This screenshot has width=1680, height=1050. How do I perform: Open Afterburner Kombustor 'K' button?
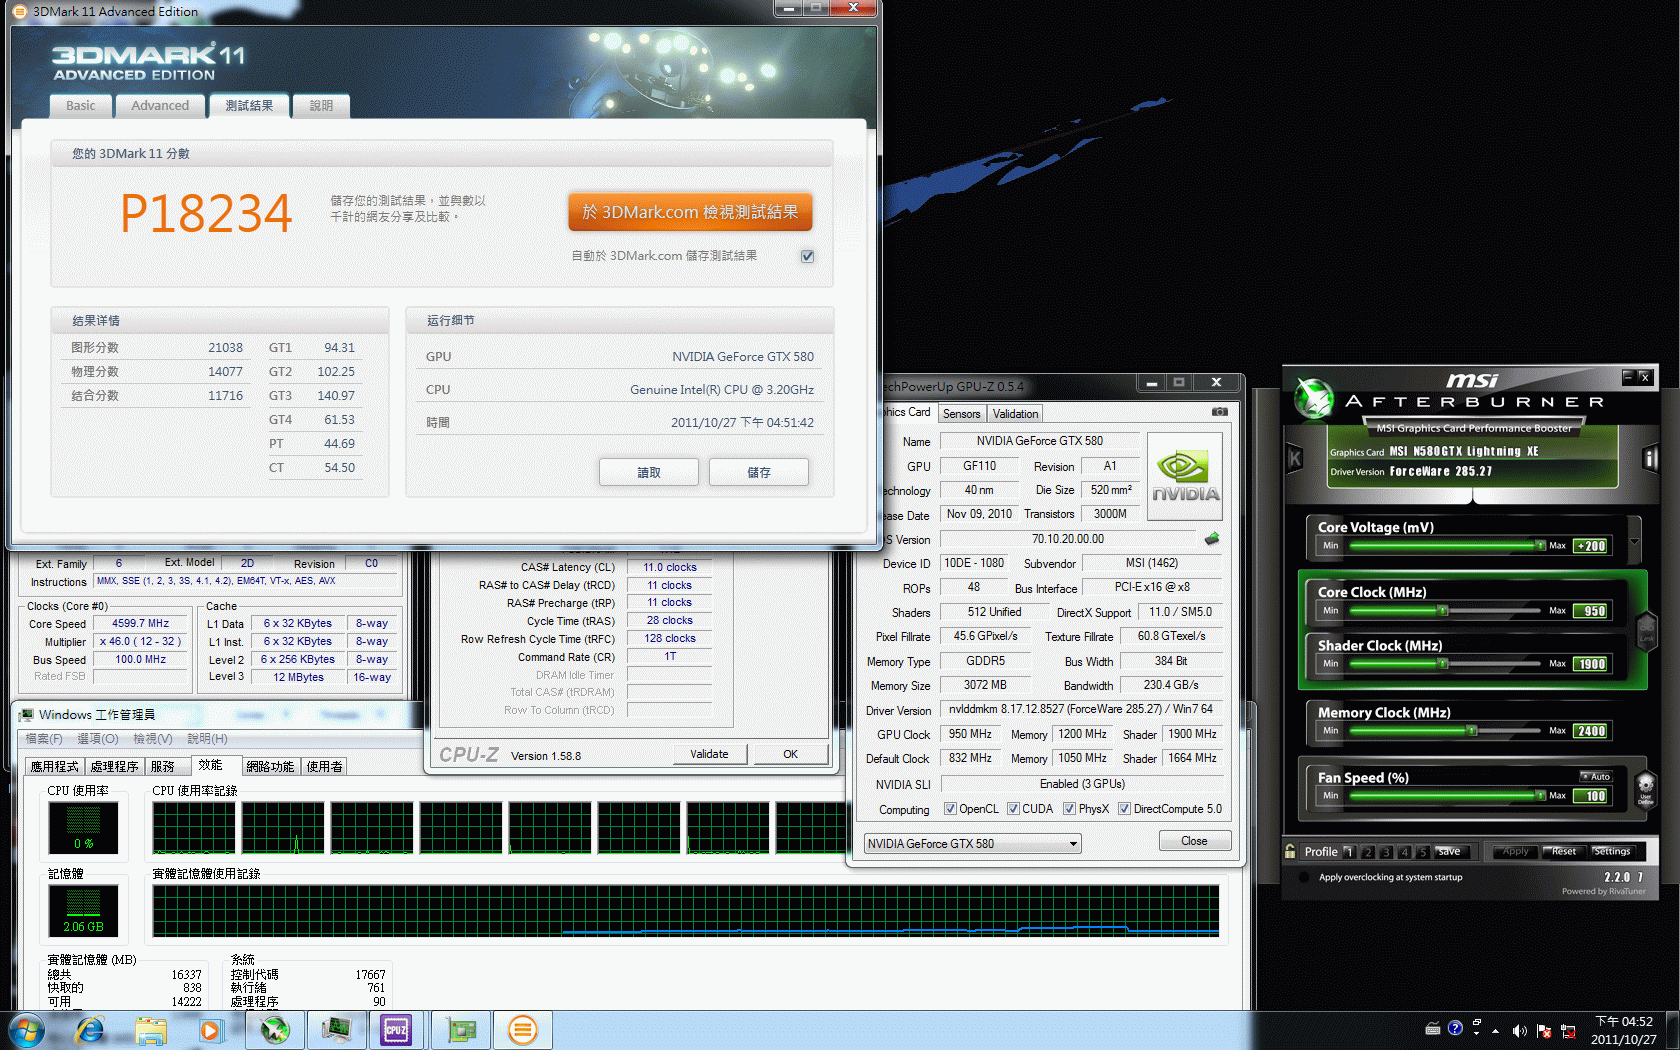(1295, 458)
